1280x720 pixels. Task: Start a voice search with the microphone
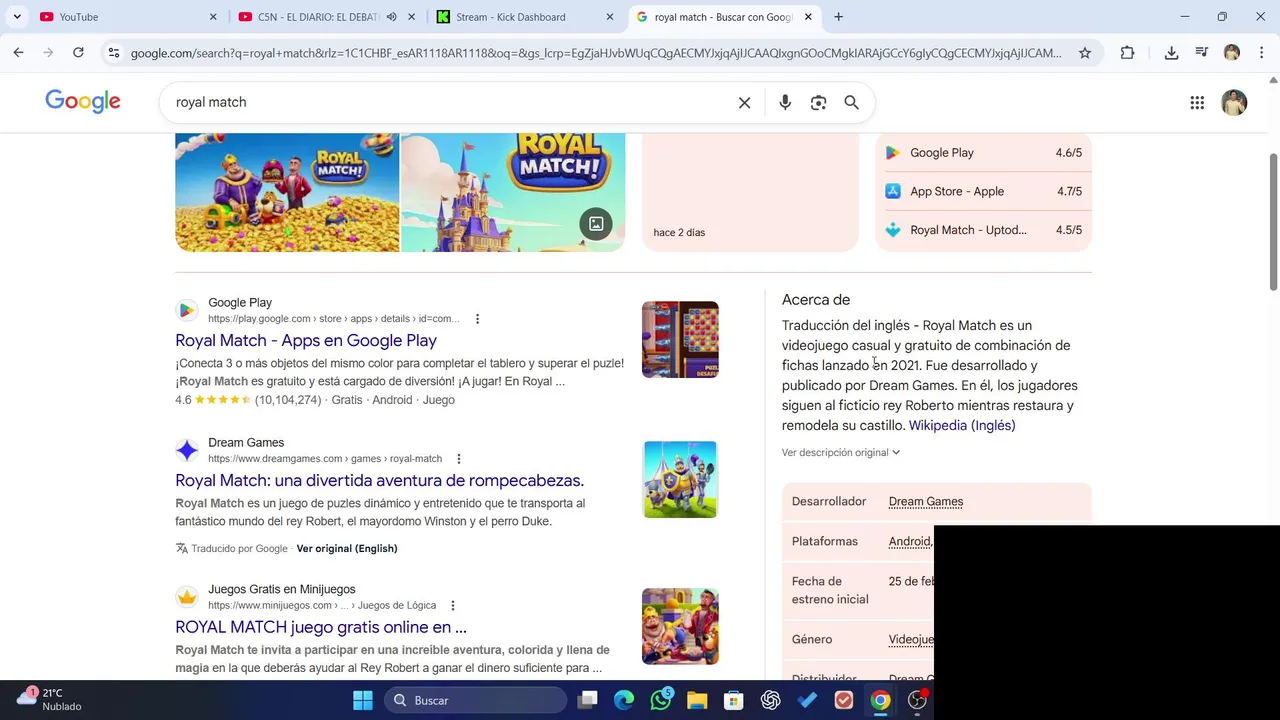click(x=785, y=102)
